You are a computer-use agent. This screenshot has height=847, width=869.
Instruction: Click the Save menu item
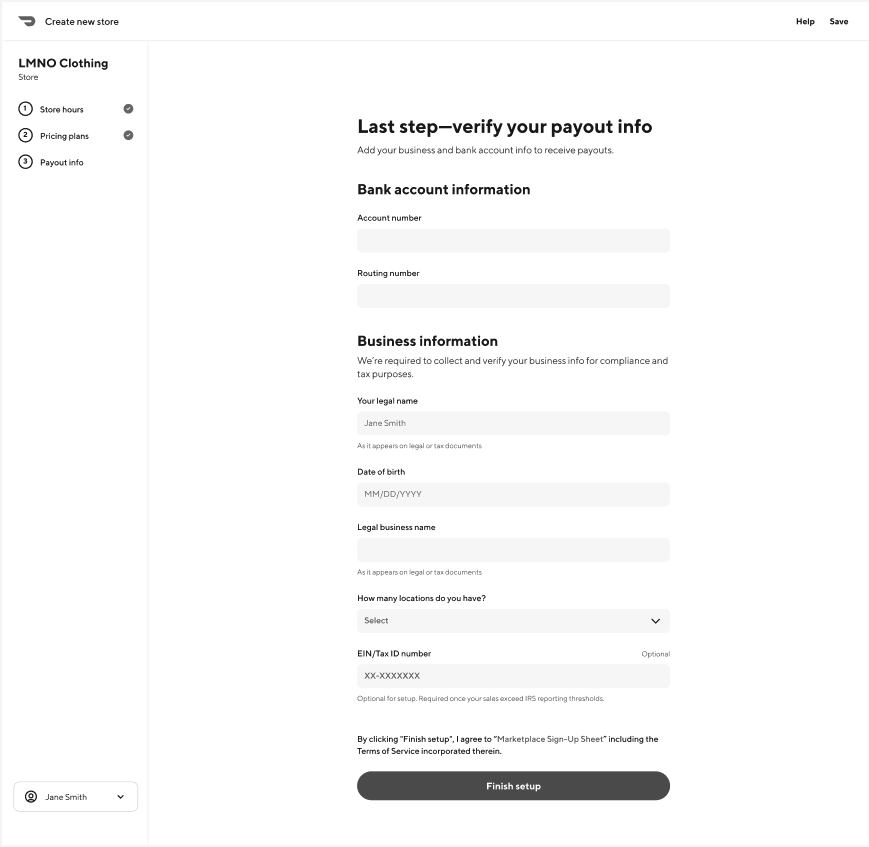point(838,20)
